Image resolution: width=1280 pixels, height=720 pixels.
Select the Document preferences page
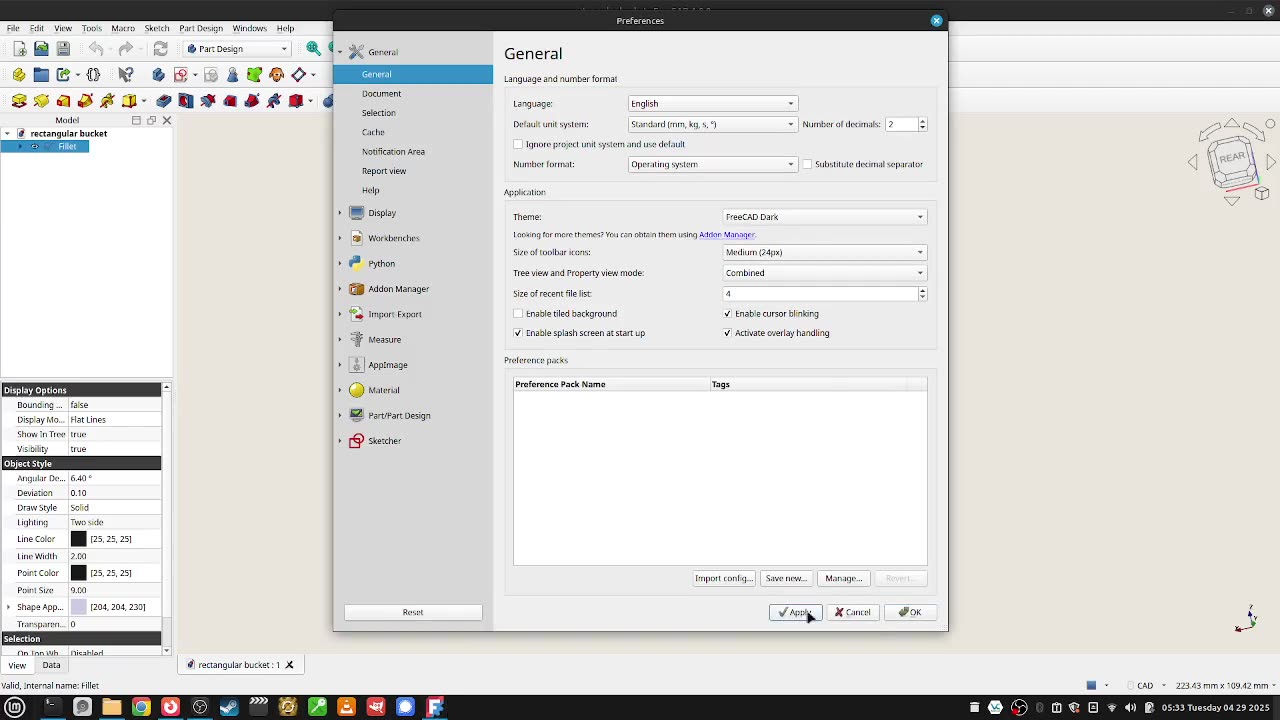click(381, 94)
